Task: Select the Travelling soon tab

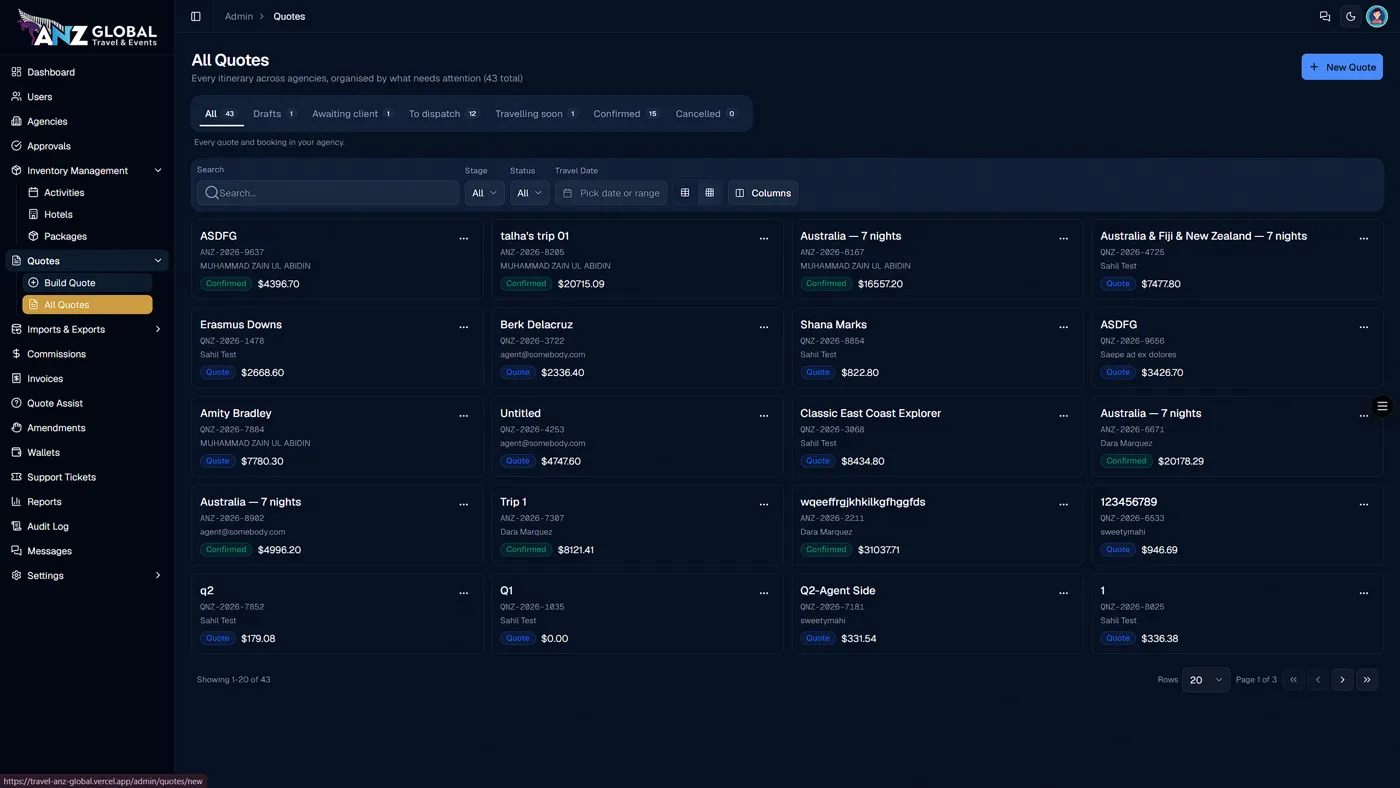Action: tap(537, 114)
